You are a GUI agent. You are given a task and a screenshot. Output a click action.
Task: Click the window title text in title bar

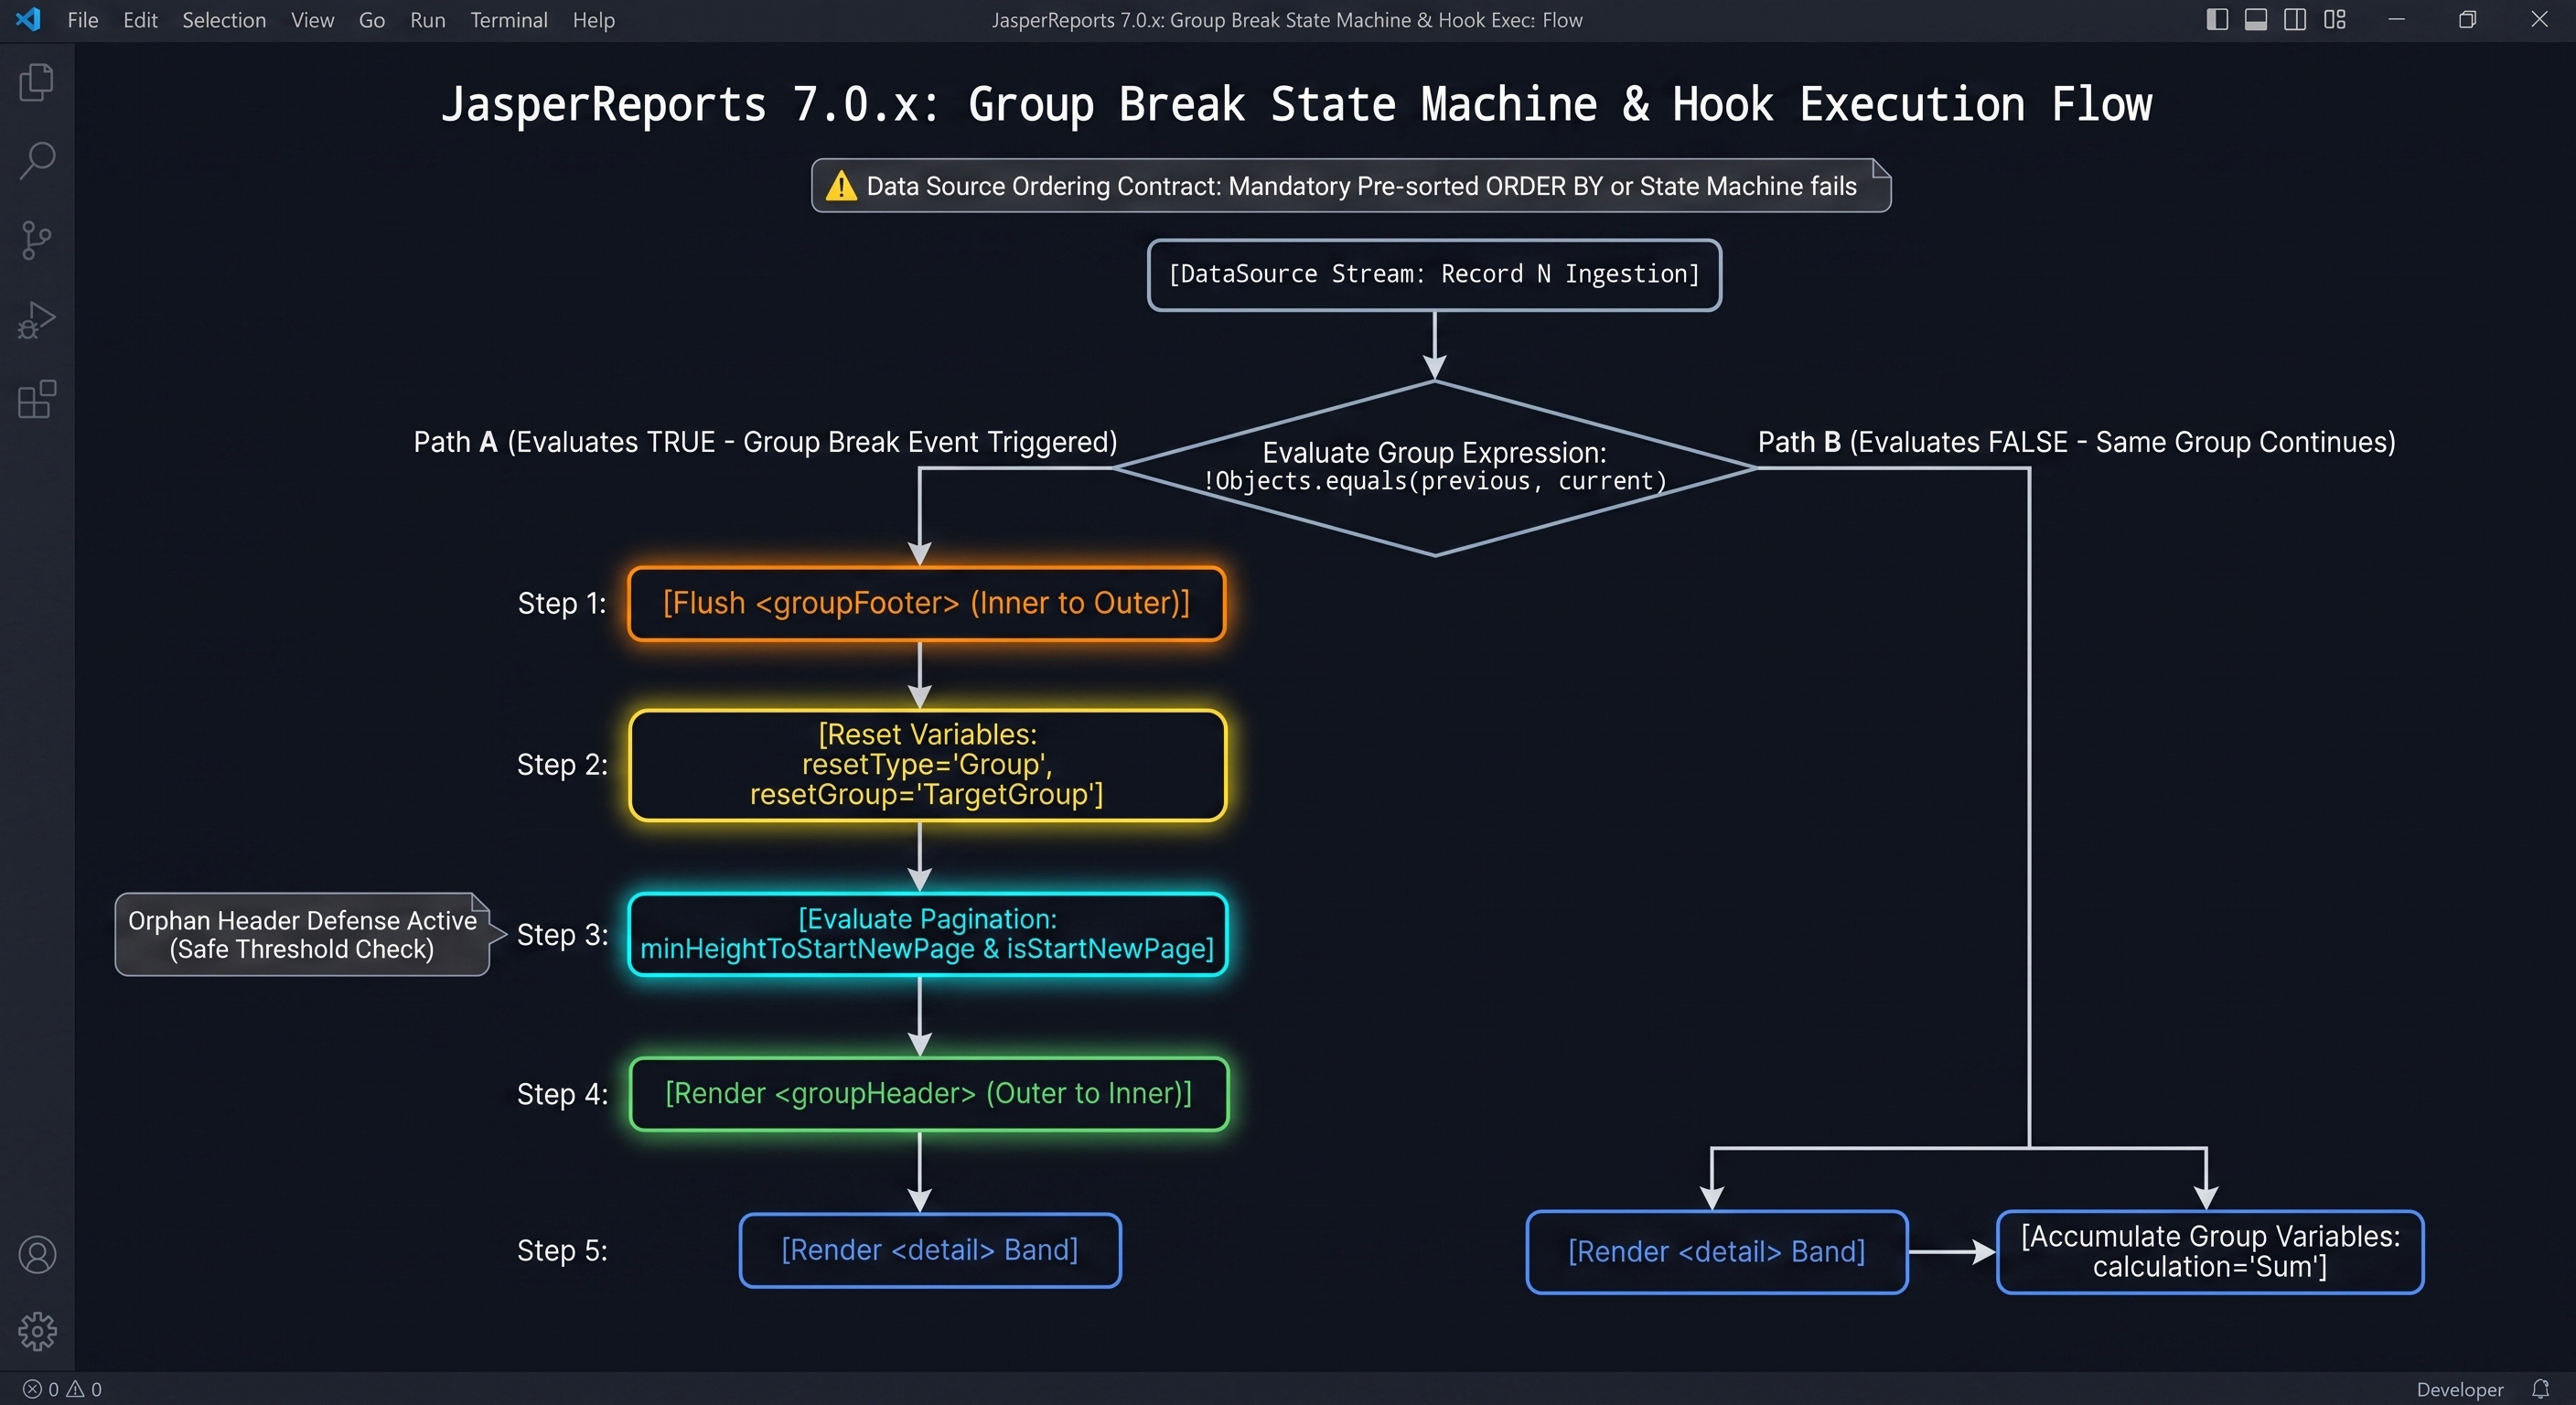(x=1287, y=20)
